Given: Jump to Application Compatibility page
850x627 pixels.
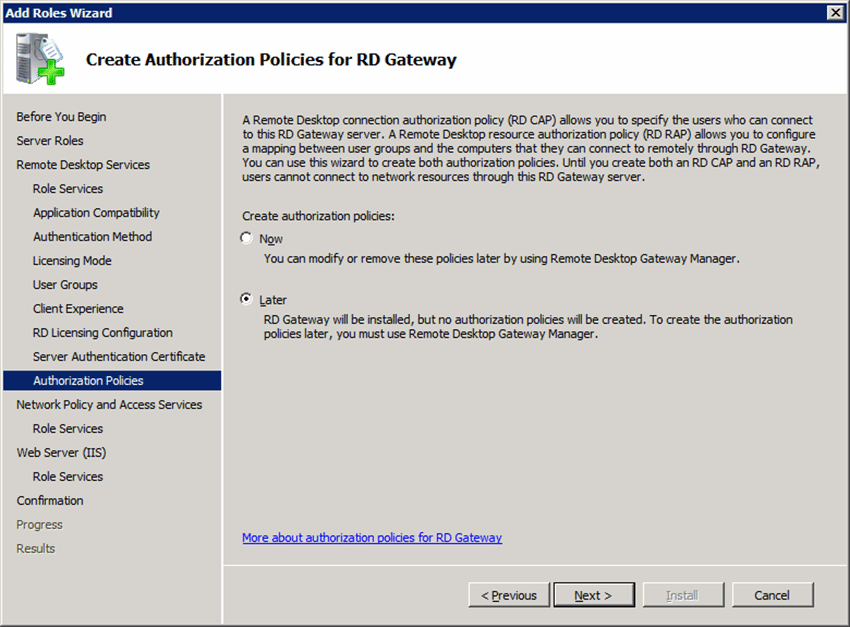Looking at the screenshot, I should [96, 213].
